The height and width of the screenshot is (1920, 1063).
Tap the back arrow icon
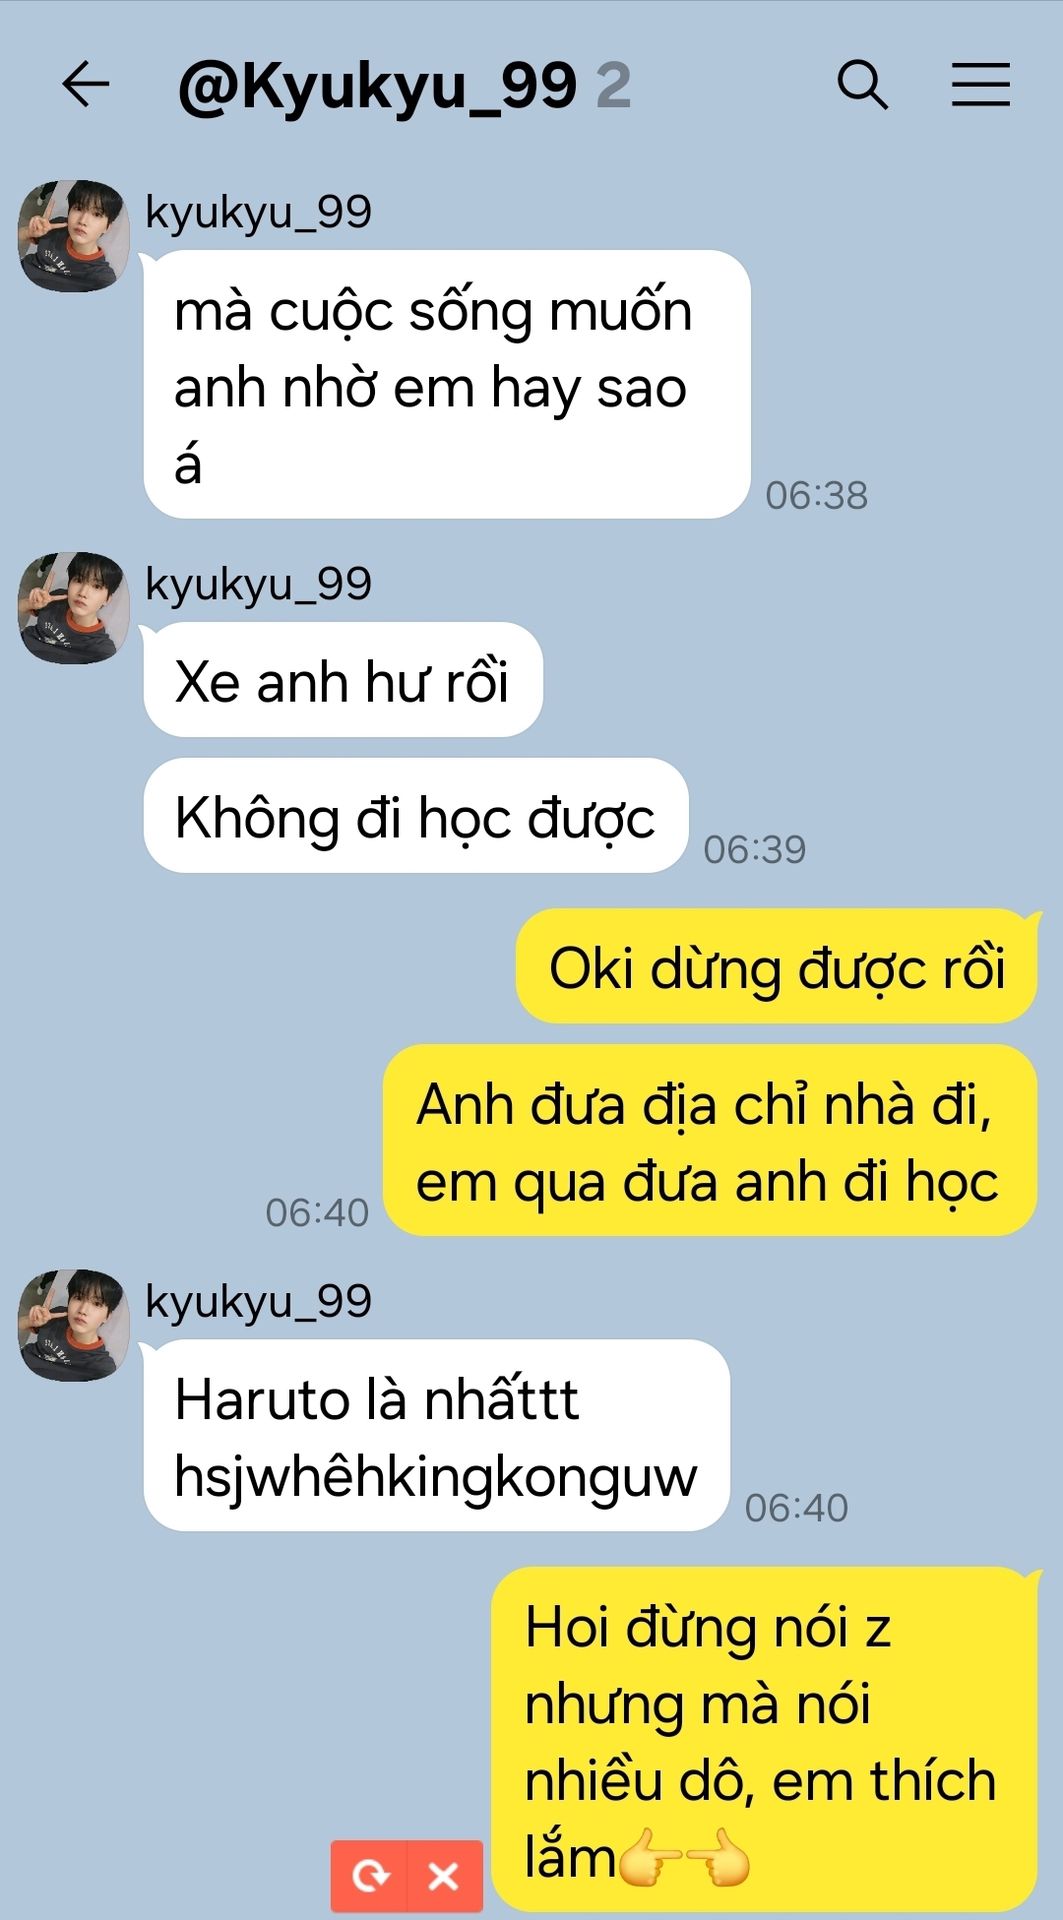point(85,84)
